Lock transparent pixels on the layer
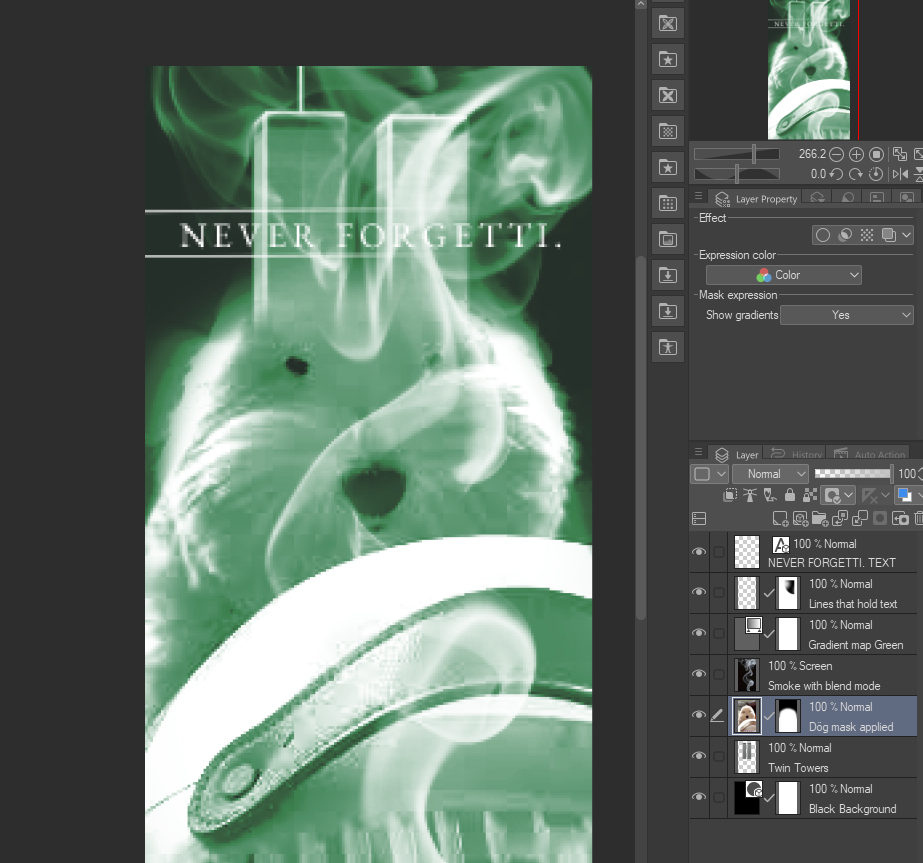The width and height of the screenshot is (923, 863). (x=810, y=496)
